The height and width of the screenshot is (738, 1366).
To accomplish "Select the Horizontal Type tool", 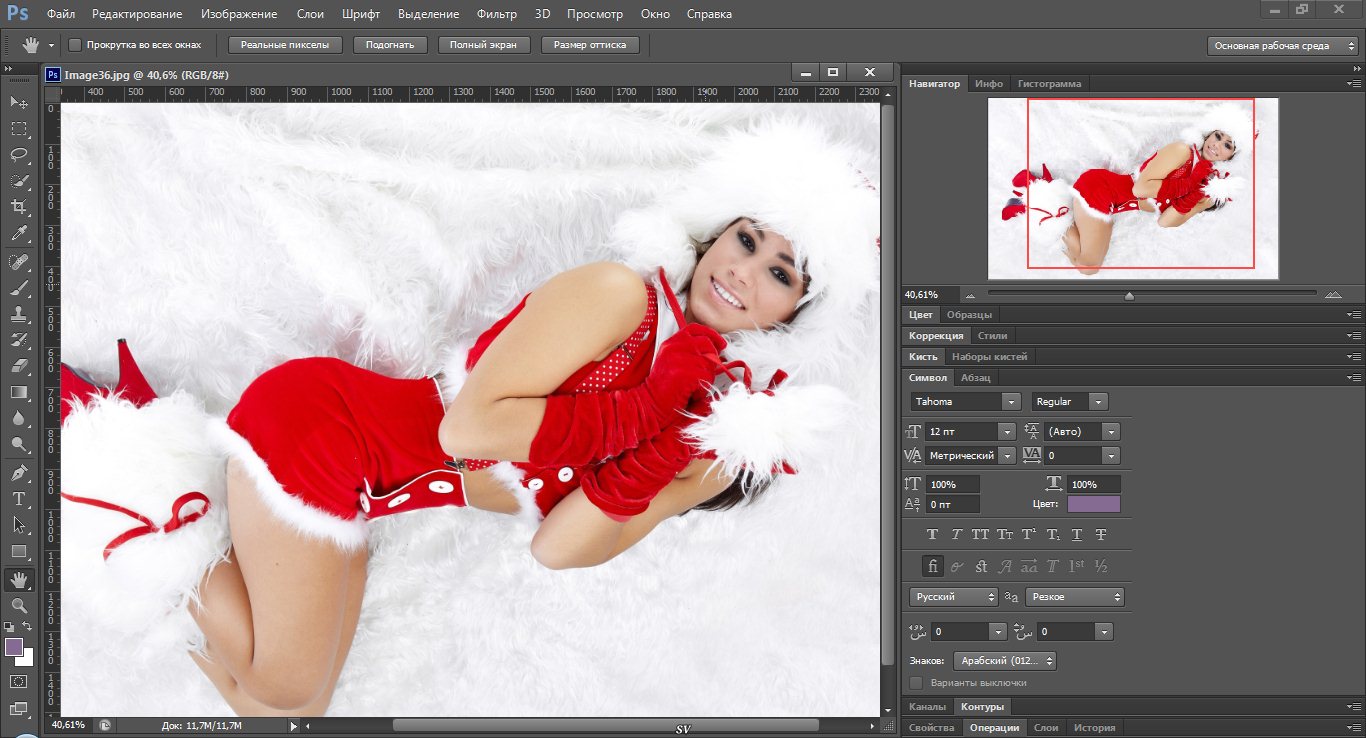I will pos(19,498).
